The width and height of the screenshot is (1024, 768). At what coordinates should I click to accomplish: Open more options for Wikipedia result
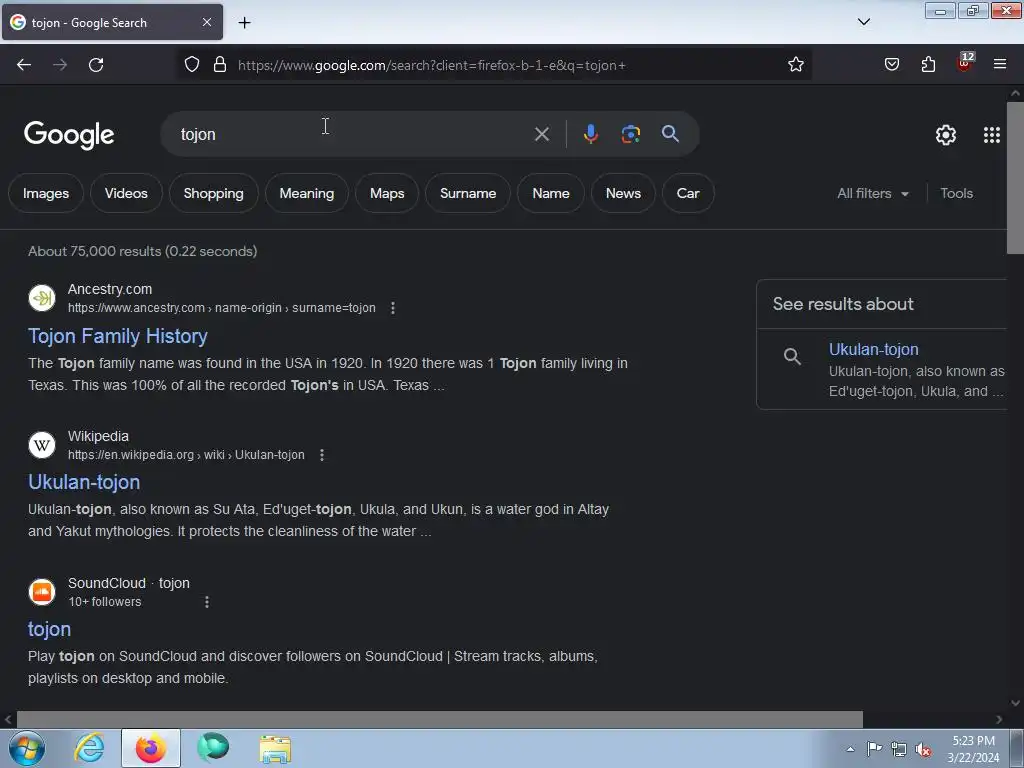(x=322, y=455)
